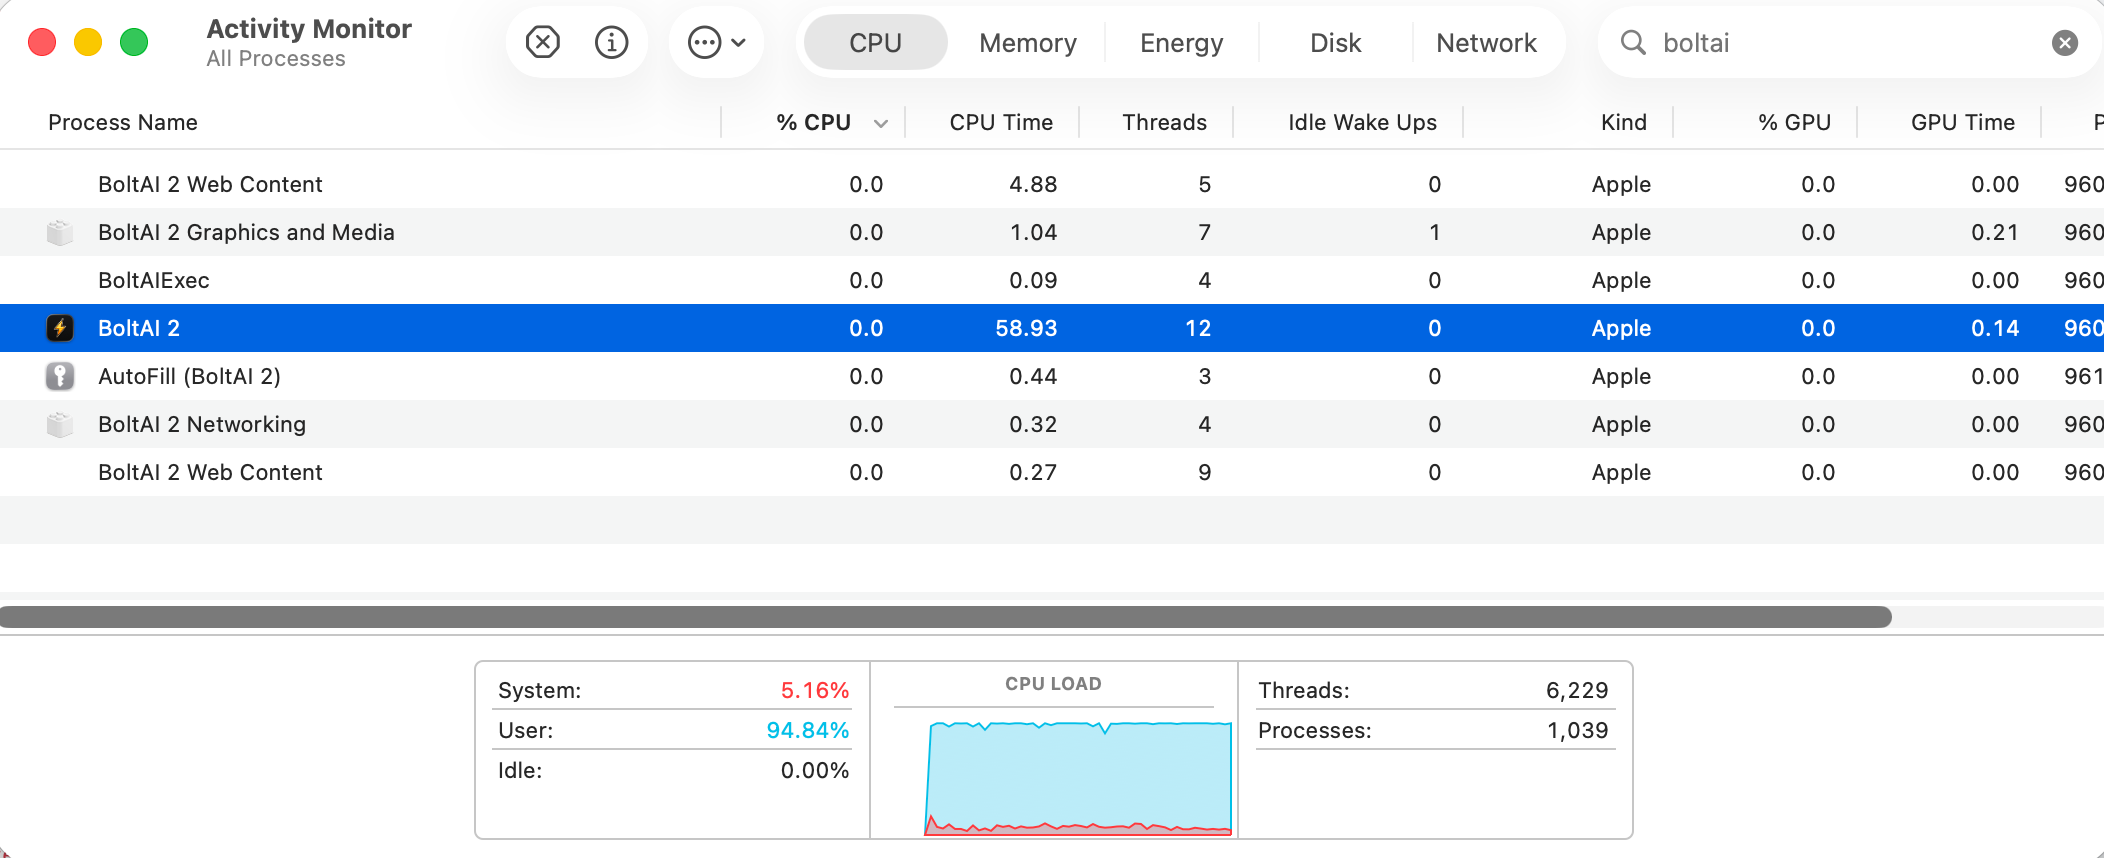Switch to the CPU tab

[875, 42]
